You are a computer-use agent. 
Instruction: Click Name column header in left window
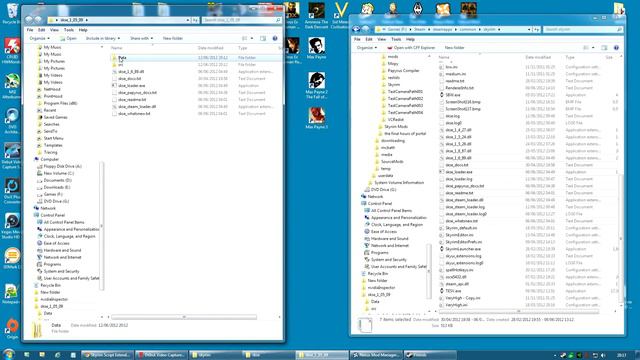(117, 48)
